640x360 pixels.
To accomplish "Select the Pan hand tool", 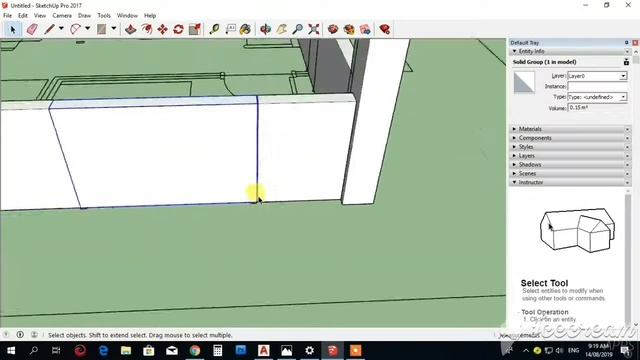I will point(282,29).
